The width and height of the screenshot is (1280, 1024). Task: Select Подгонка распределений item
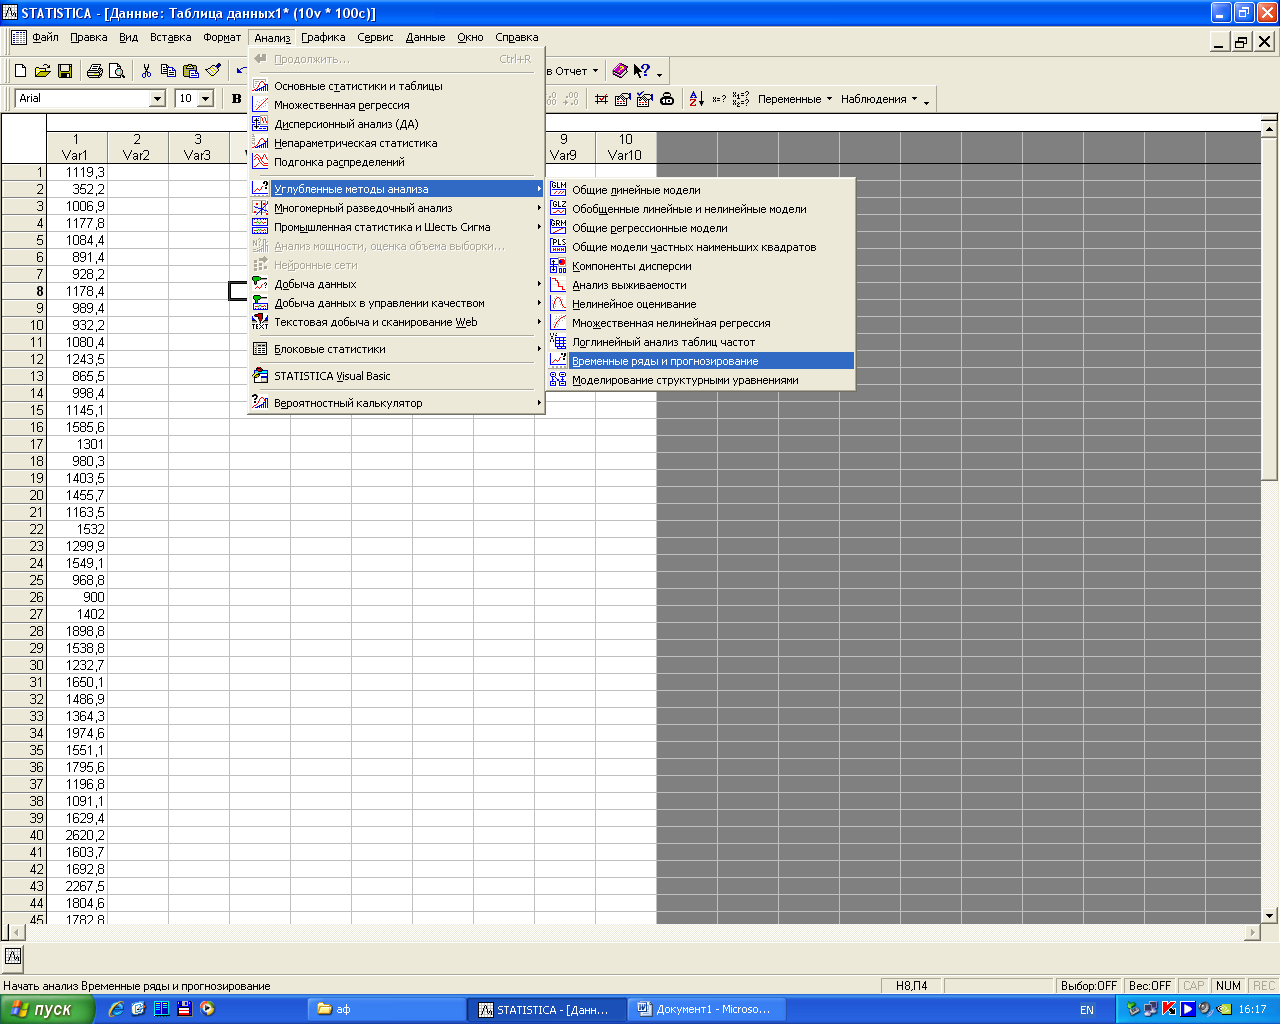click(397, 162)
